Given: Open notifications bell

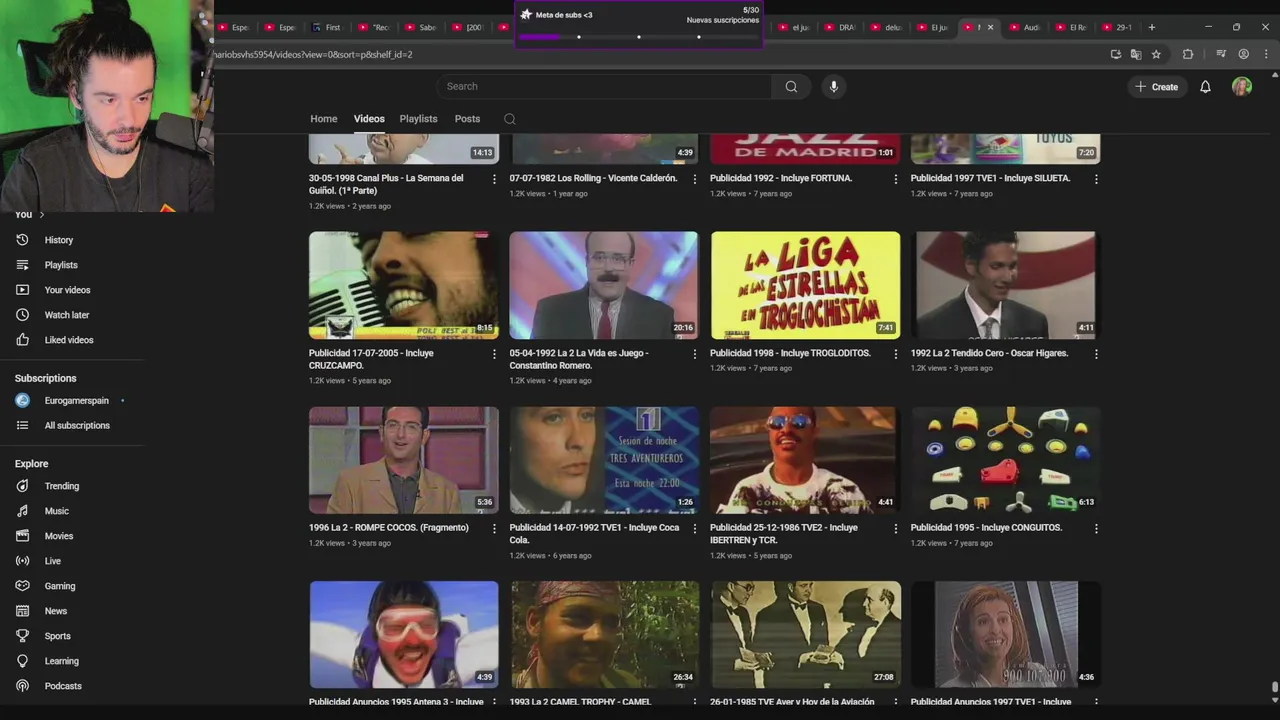Looking at the screenshot, I should click(1205, 87).
